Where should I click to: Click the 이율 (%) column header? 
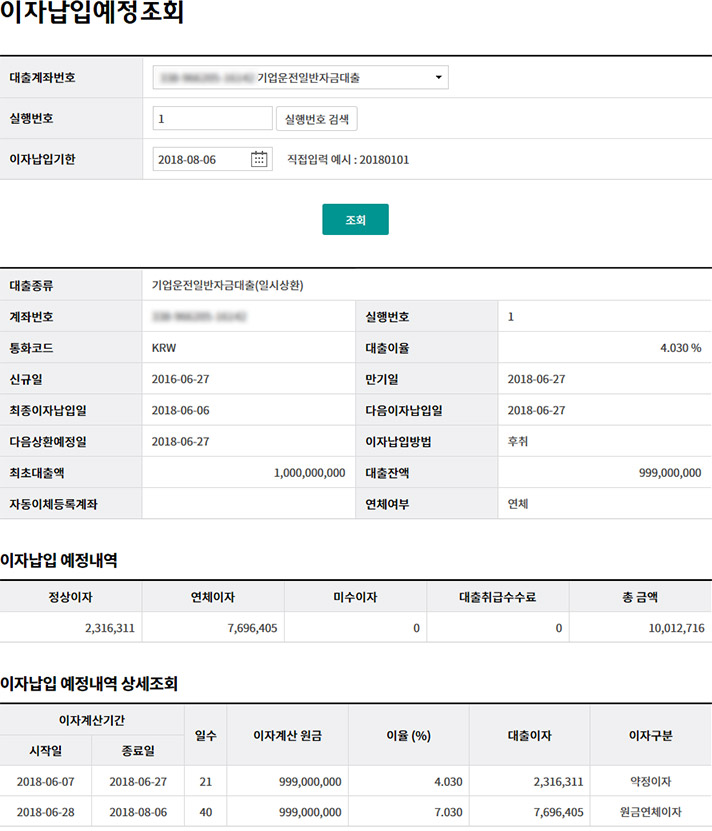click(408, 735)
